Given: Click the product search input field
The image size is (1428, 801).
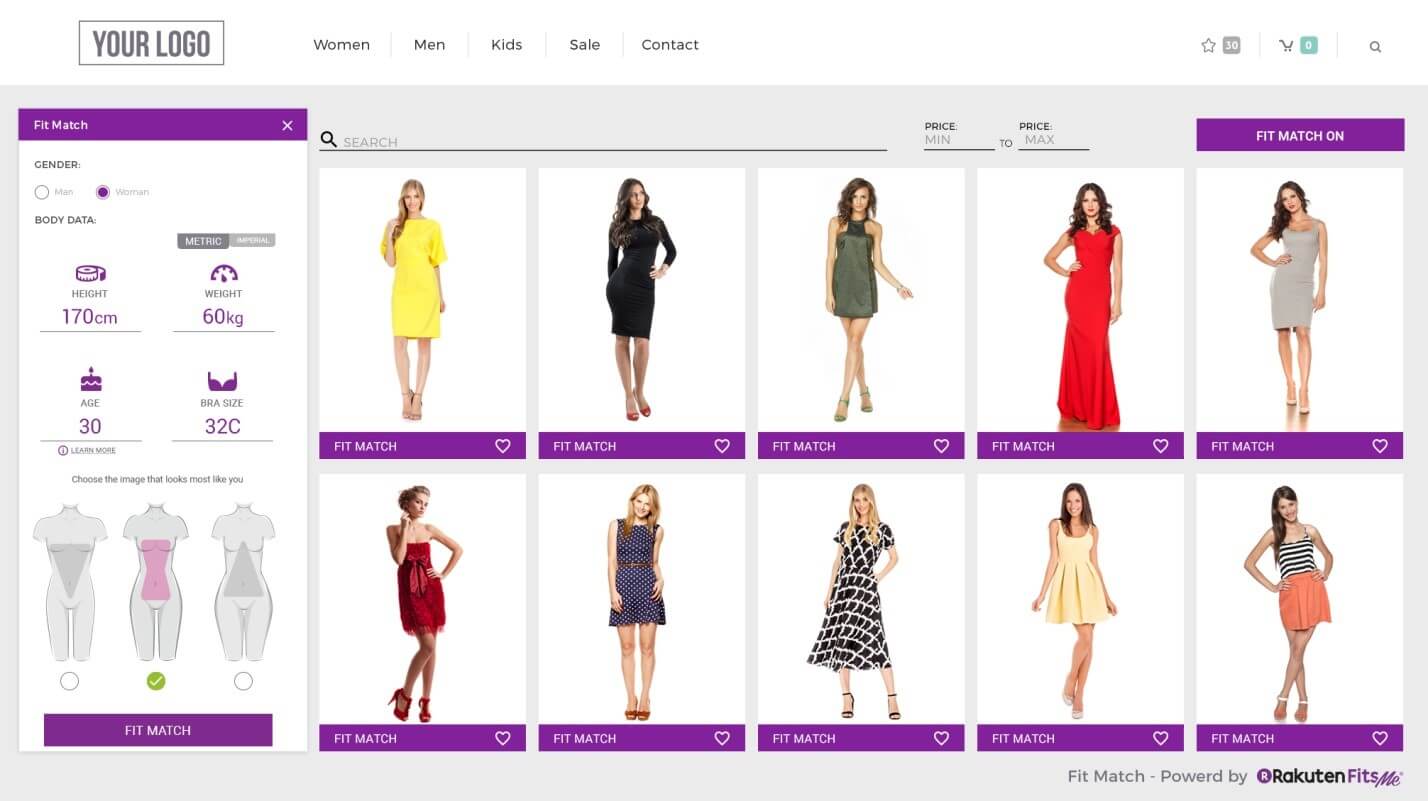Looking at the screenshot, I should (x=612, y=142).
